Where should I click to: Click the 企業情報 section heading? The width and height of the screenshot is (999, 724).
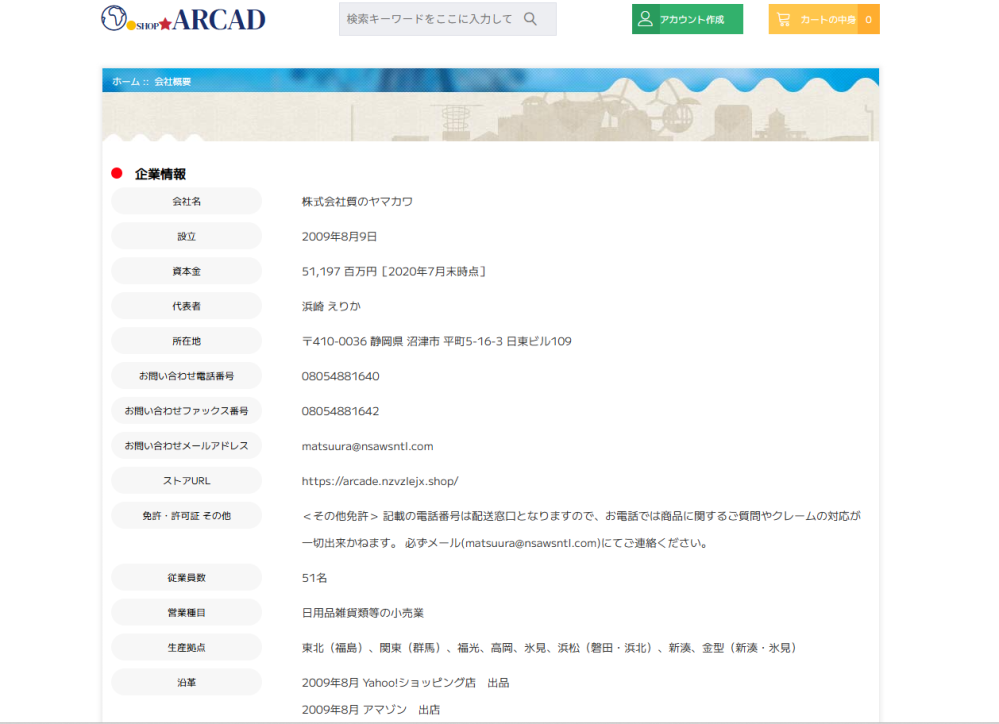pyautogui.click(x=161, y=174)
